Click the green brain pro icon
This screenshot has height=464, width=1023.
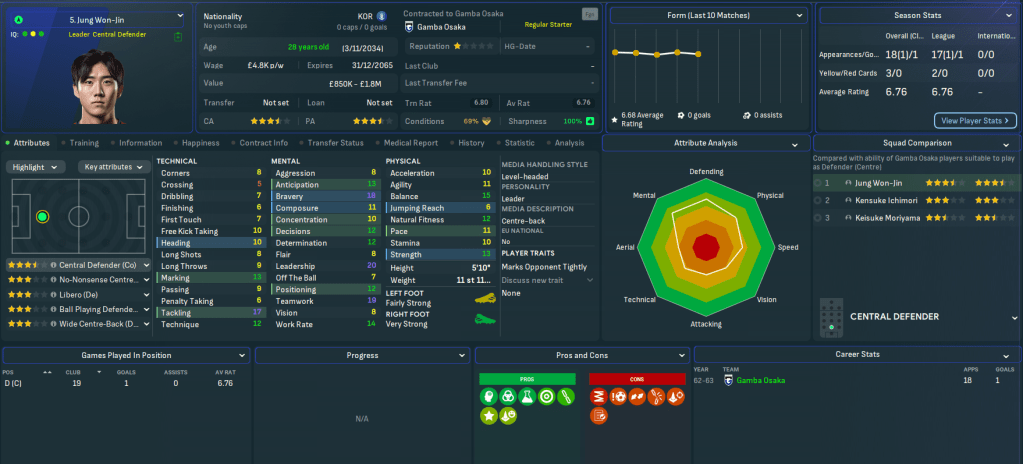(490, 397)
